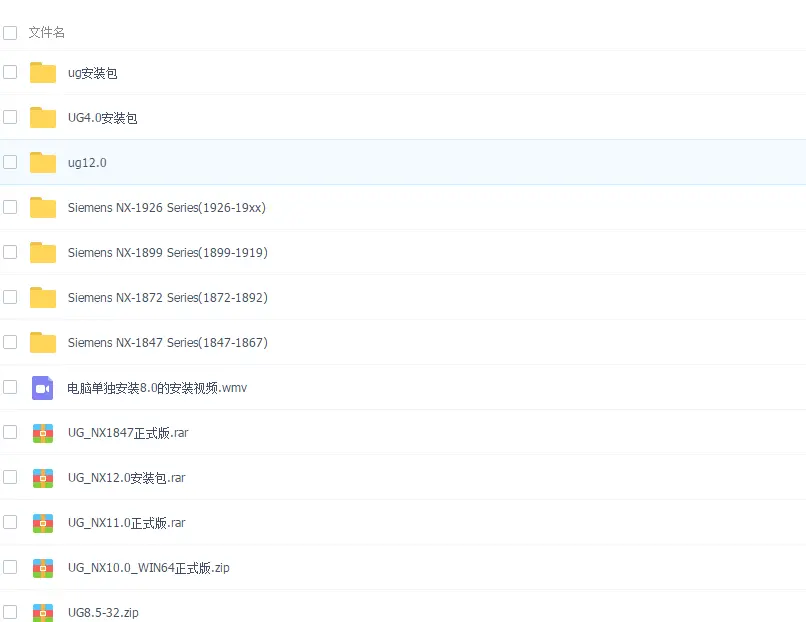Click archive icon of UG_NX1847正式版.rar
This screenshot has width=806, height=622.
pyautogui.click(x=43, y=433)
